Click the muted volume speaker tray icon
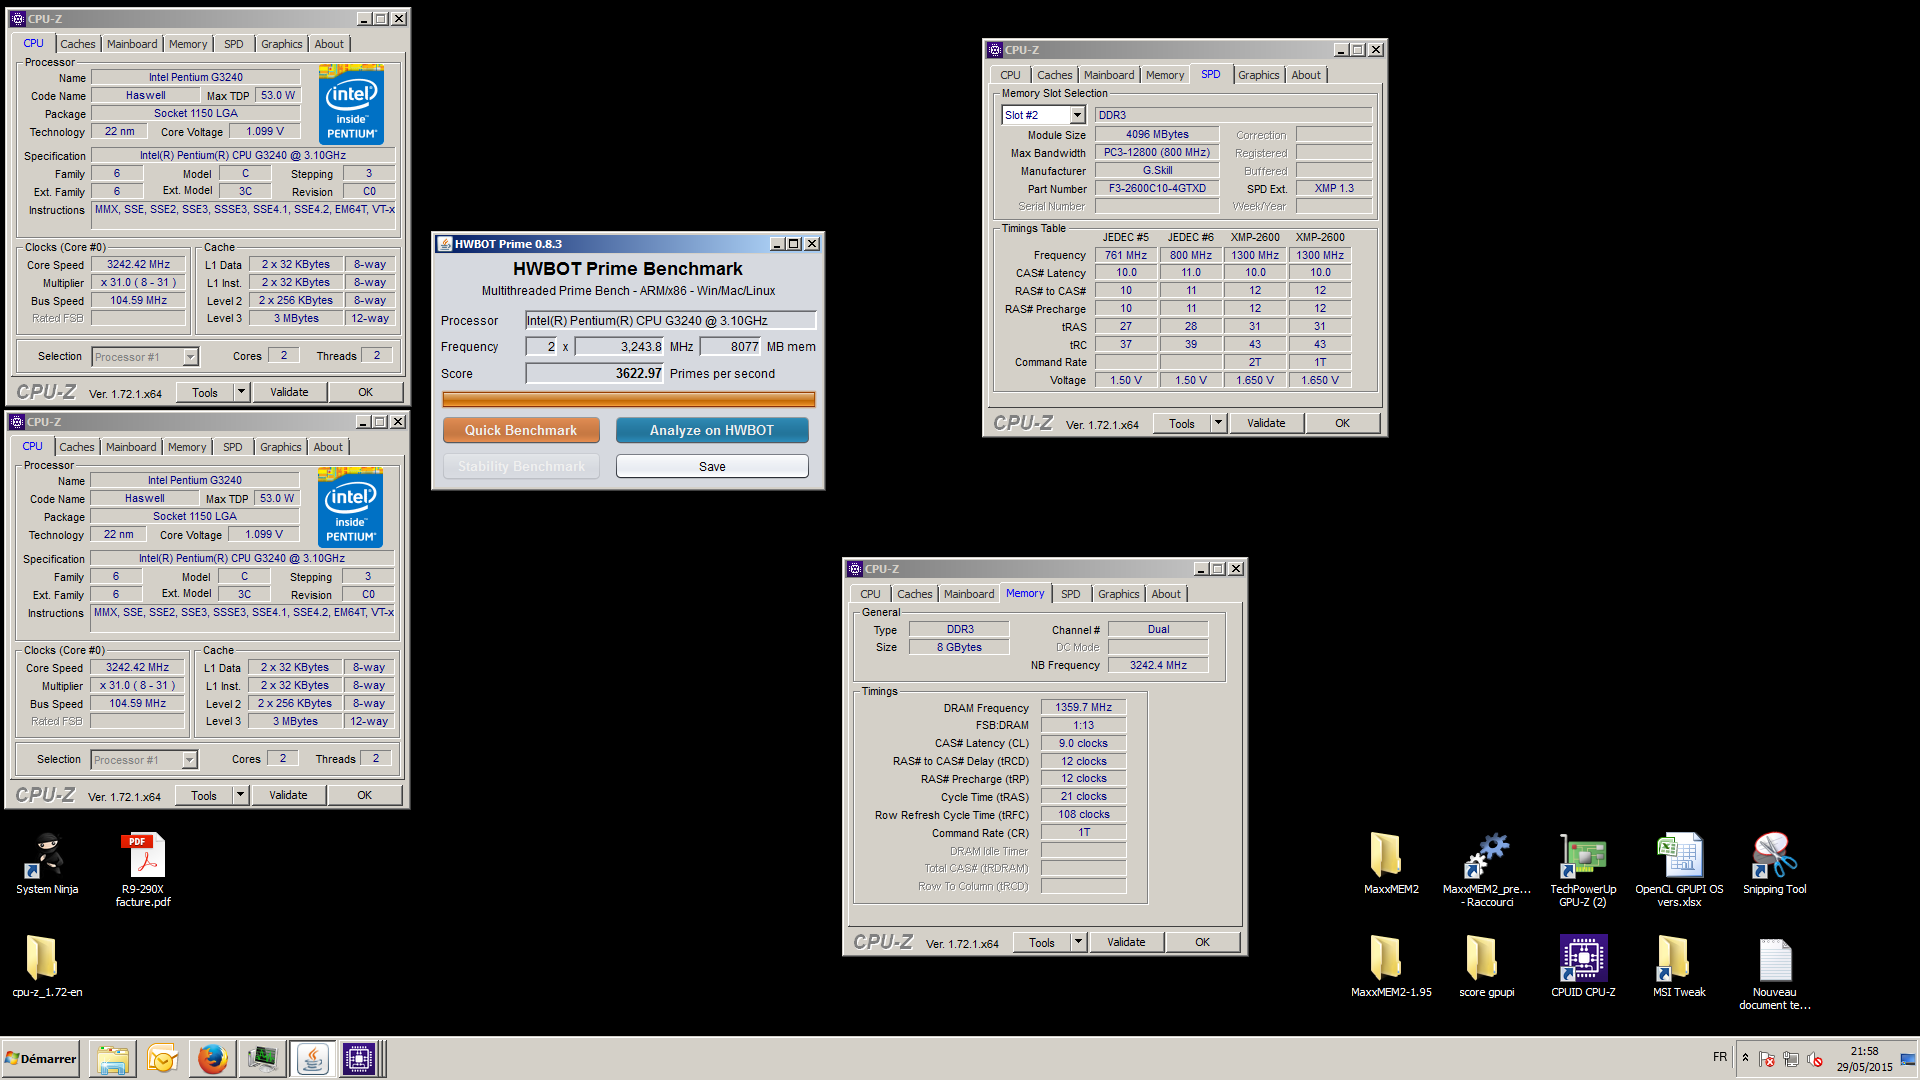1920x1080 pixels. (x=1815, y=1059)
